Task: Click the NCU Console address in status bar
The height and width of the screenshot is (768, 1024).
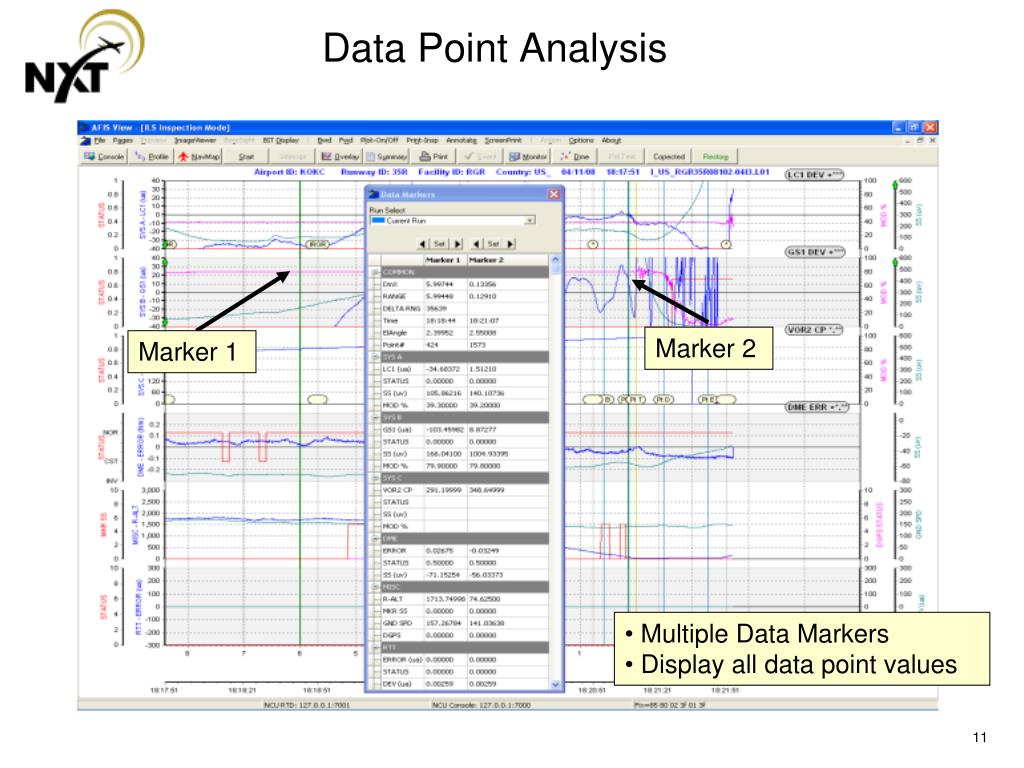Action: [481, 705]
